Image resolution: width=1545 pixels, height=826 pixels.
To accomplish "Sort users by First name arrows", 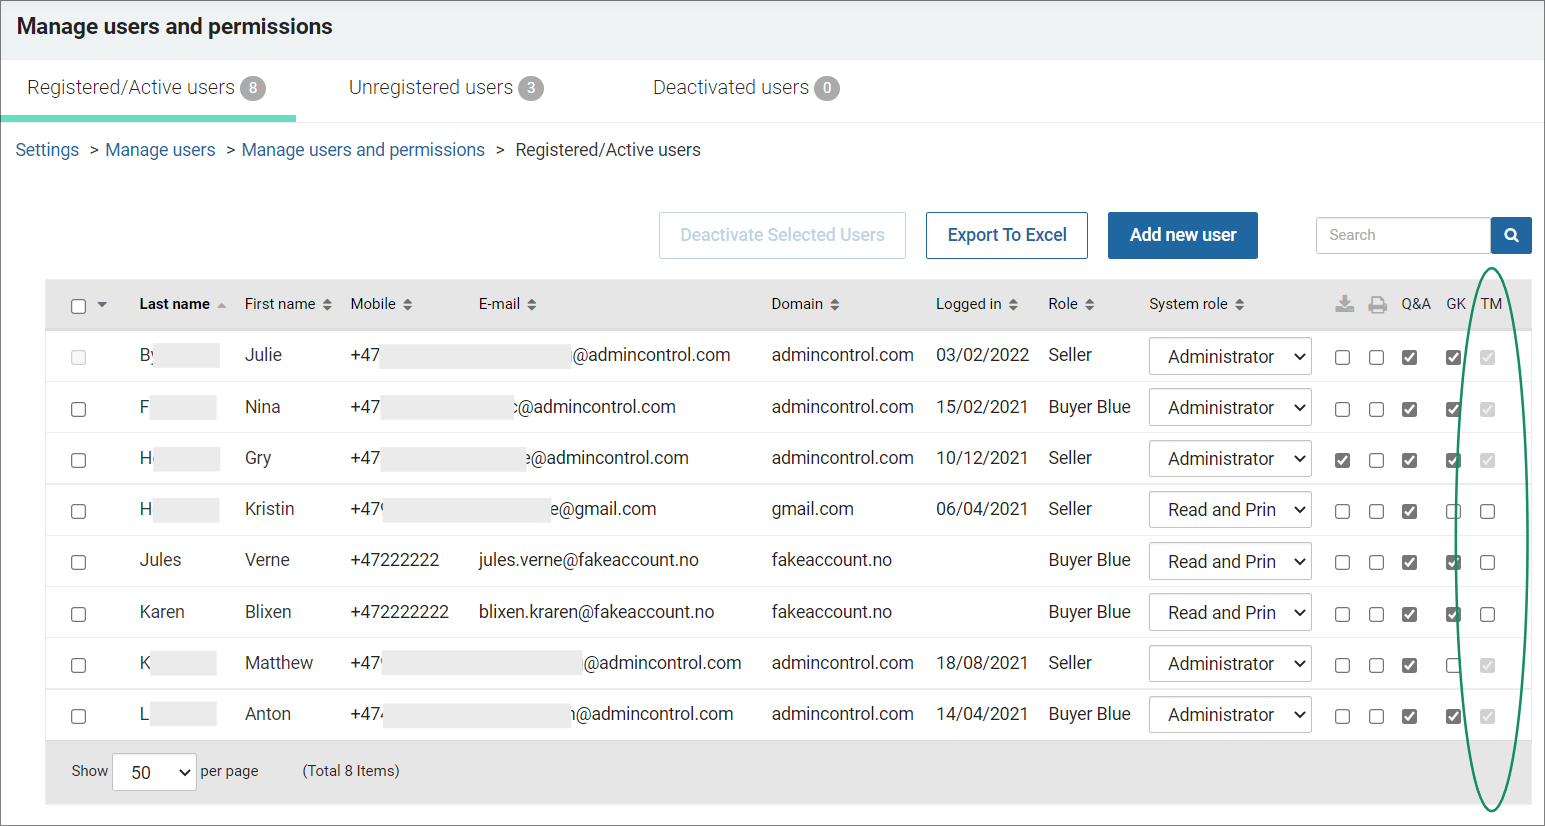I will [x=327, y=305].
